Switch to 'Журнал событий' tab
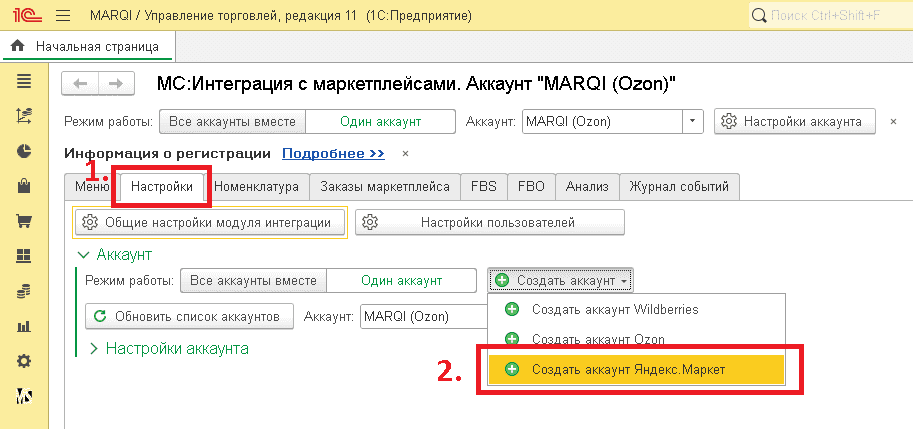 (x=679, y=187)
